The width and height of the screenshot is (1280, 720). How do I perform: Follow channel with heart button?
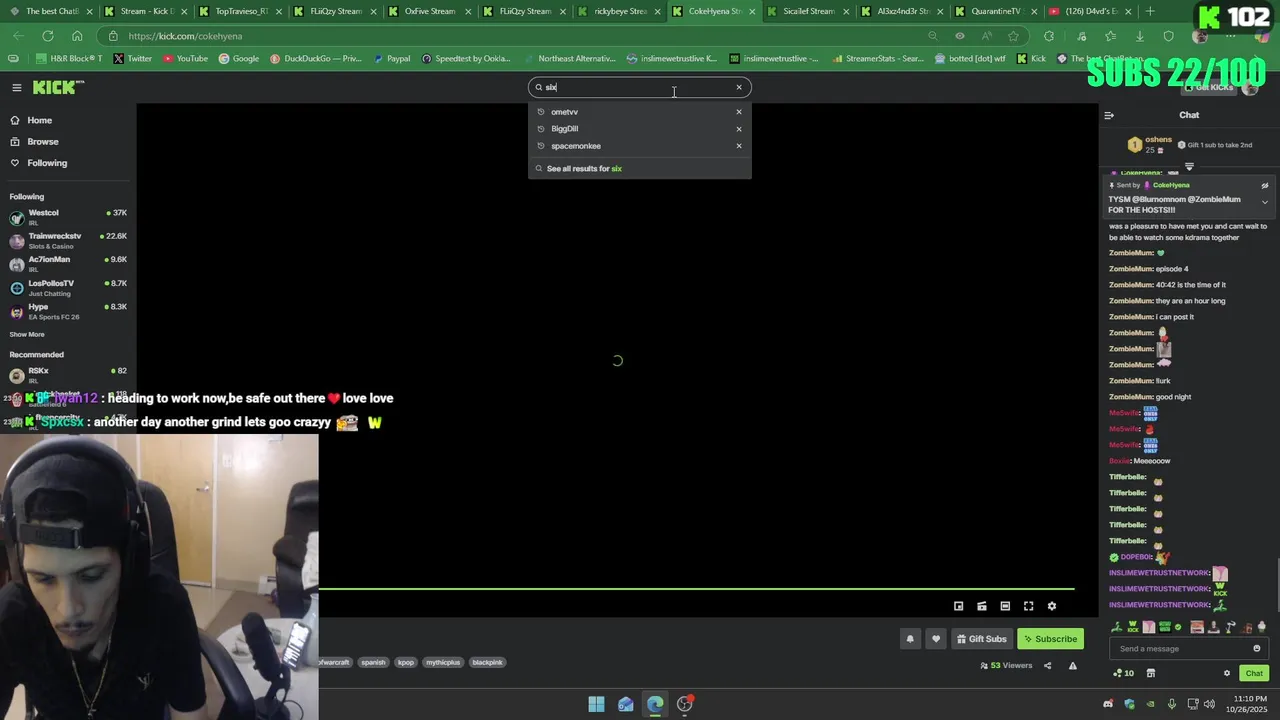coord(936,639)
